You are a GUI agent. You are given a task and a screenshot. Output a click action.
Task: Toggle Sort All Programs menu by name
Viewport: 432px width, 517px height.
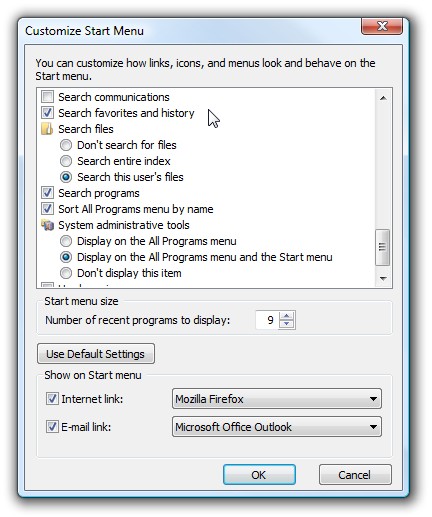pyautogui.click(x=47, y=209)
